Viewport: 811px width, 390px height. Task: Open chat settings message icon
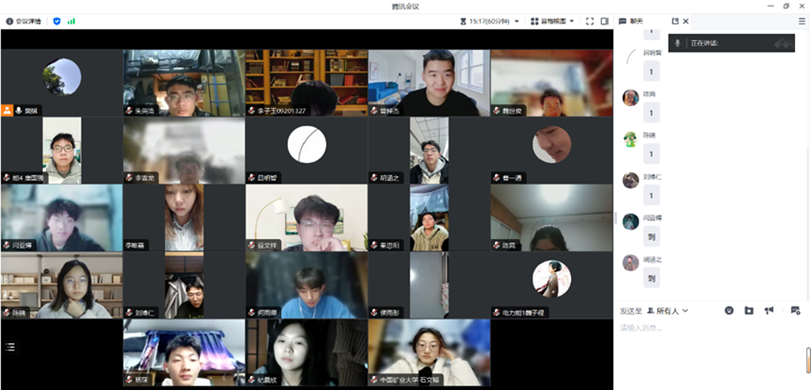[795, 310]
